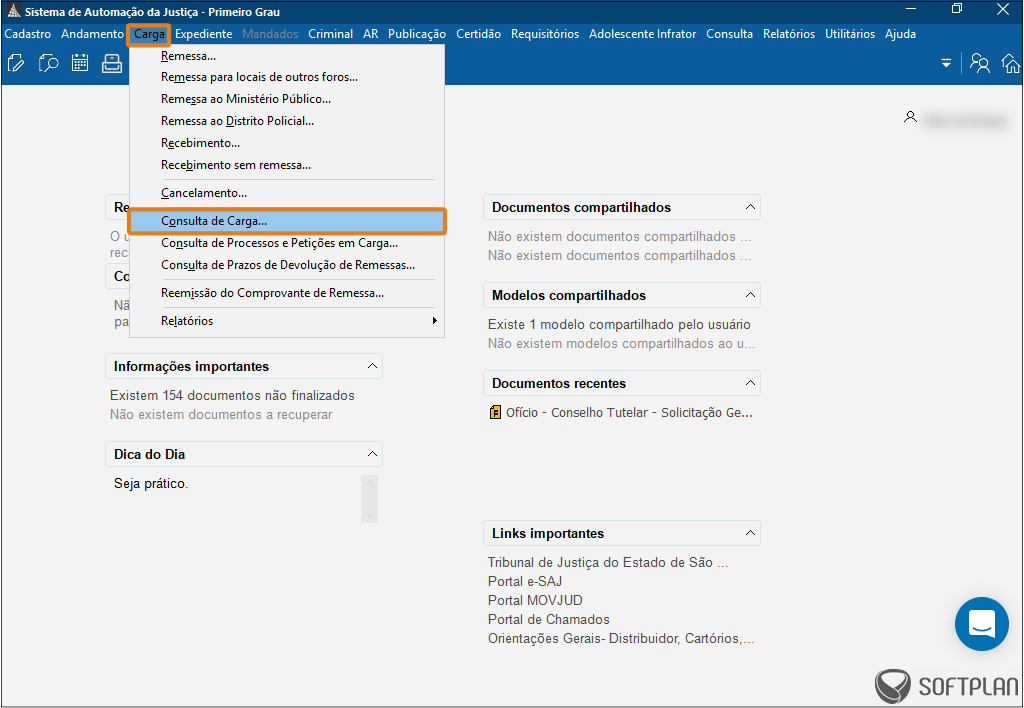Open the Criminal menu
This screenshot has width=1024, height=708.
click(x=330, y=34)
